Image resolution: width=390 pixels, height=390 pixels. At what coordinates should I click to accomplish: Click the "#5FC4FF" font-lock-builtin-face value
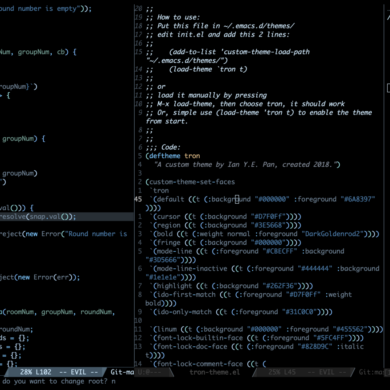click(330, 338)
